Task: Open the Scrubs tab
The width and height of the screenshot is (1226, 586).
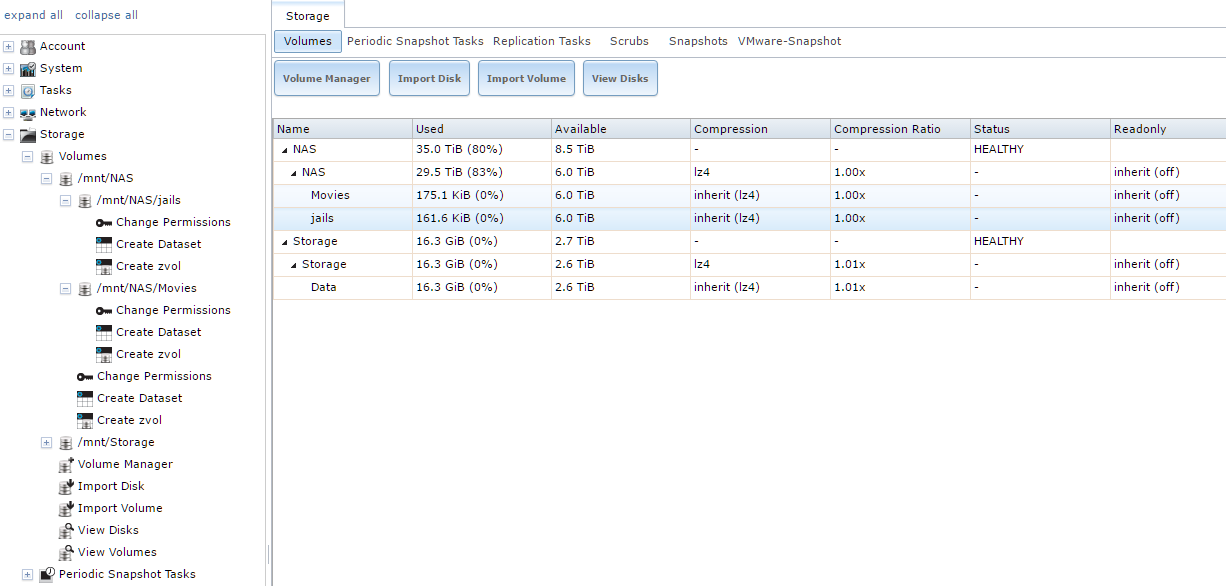Action: coord(629,41)
